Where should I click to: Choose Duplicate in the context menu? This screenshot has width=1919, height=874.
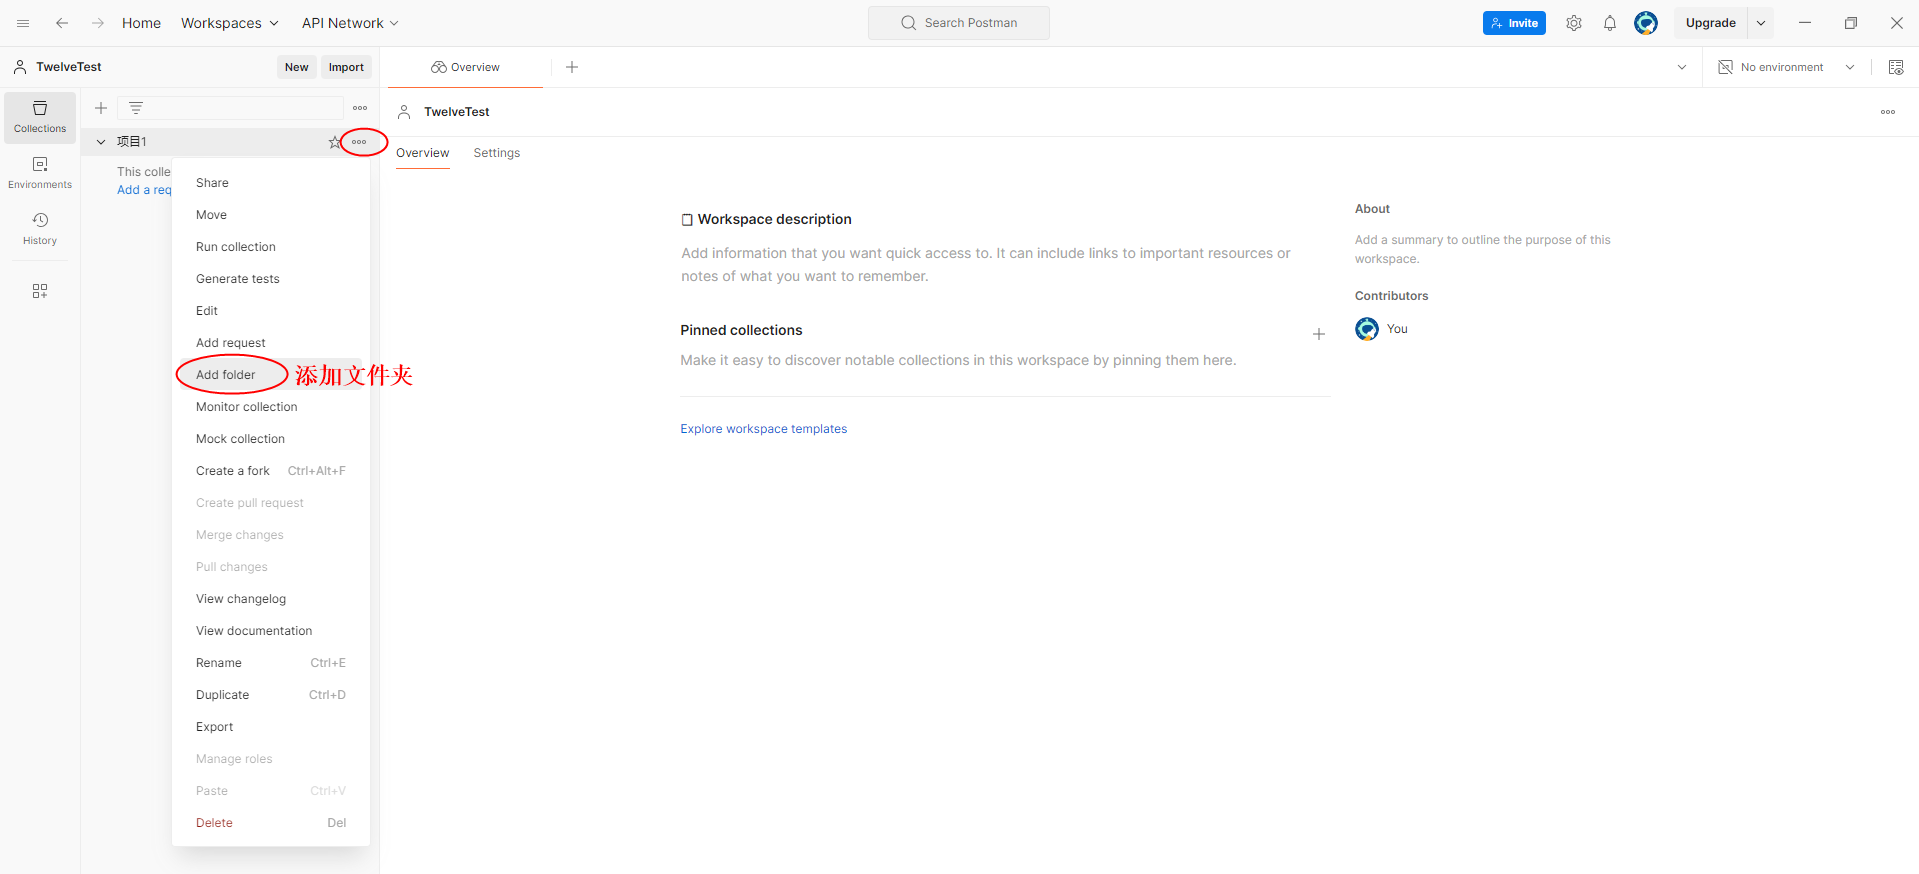point(271,695)
